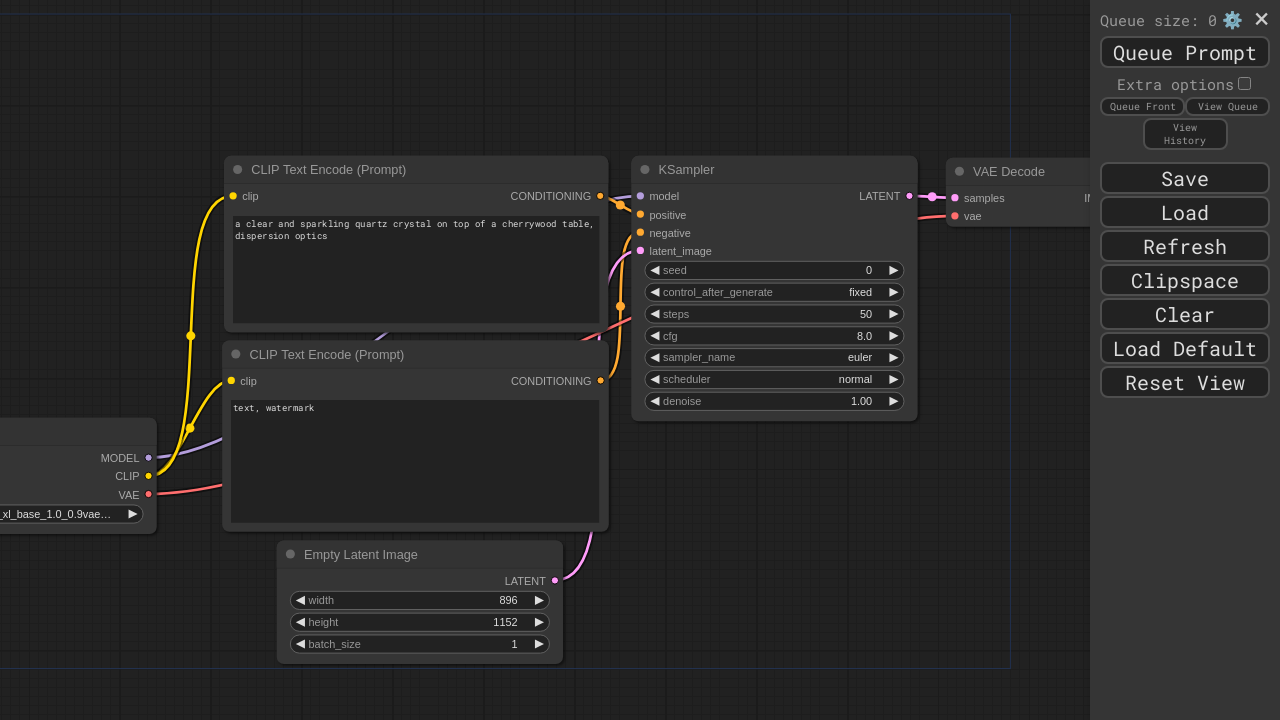Open the sampler_name euler dropdown
The width and height of the screenshot is (1280, 720).
pyautogui.click(x=774, y=358)
